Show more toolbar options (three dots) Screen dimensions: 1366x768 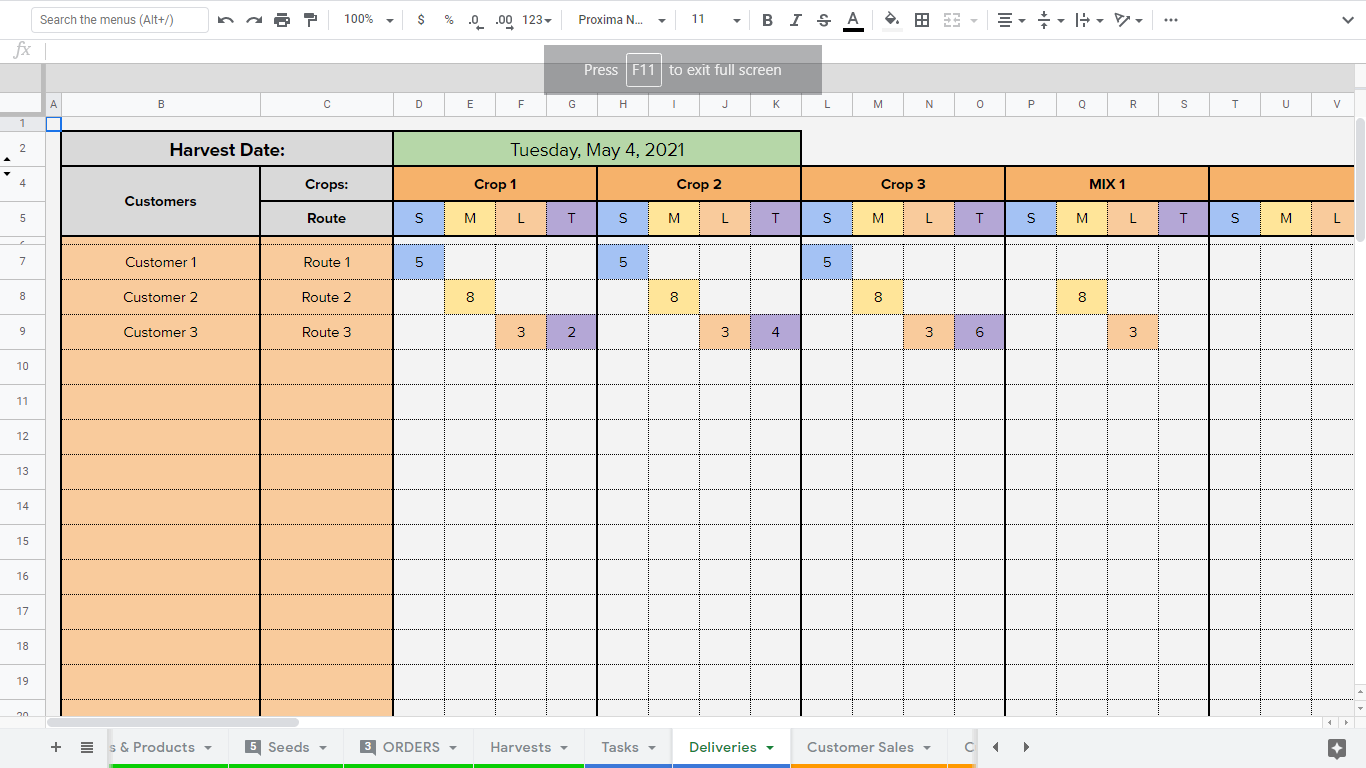[x=1171, y=20]
